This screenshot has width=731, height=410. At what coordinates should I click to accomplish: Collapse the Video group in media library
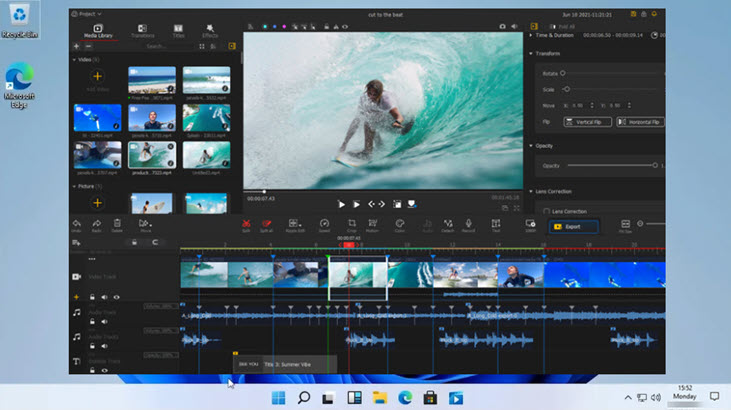(x=74, y=59)
